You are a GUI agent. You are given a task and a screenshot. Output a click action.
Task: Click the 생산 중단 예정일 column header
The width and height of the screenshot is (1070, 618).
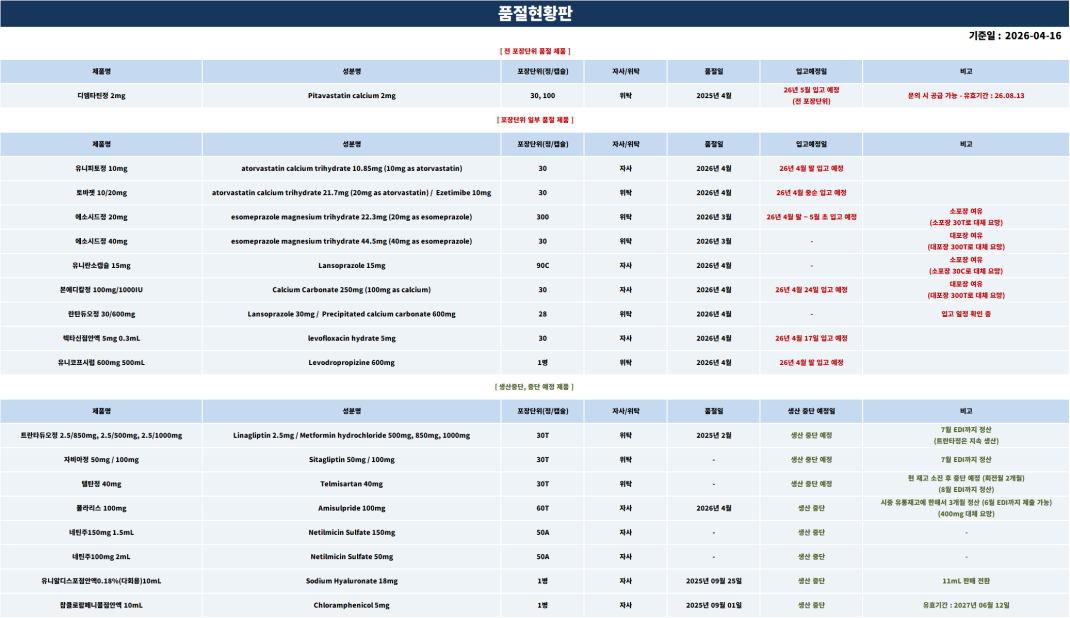[x=811, y=411]
